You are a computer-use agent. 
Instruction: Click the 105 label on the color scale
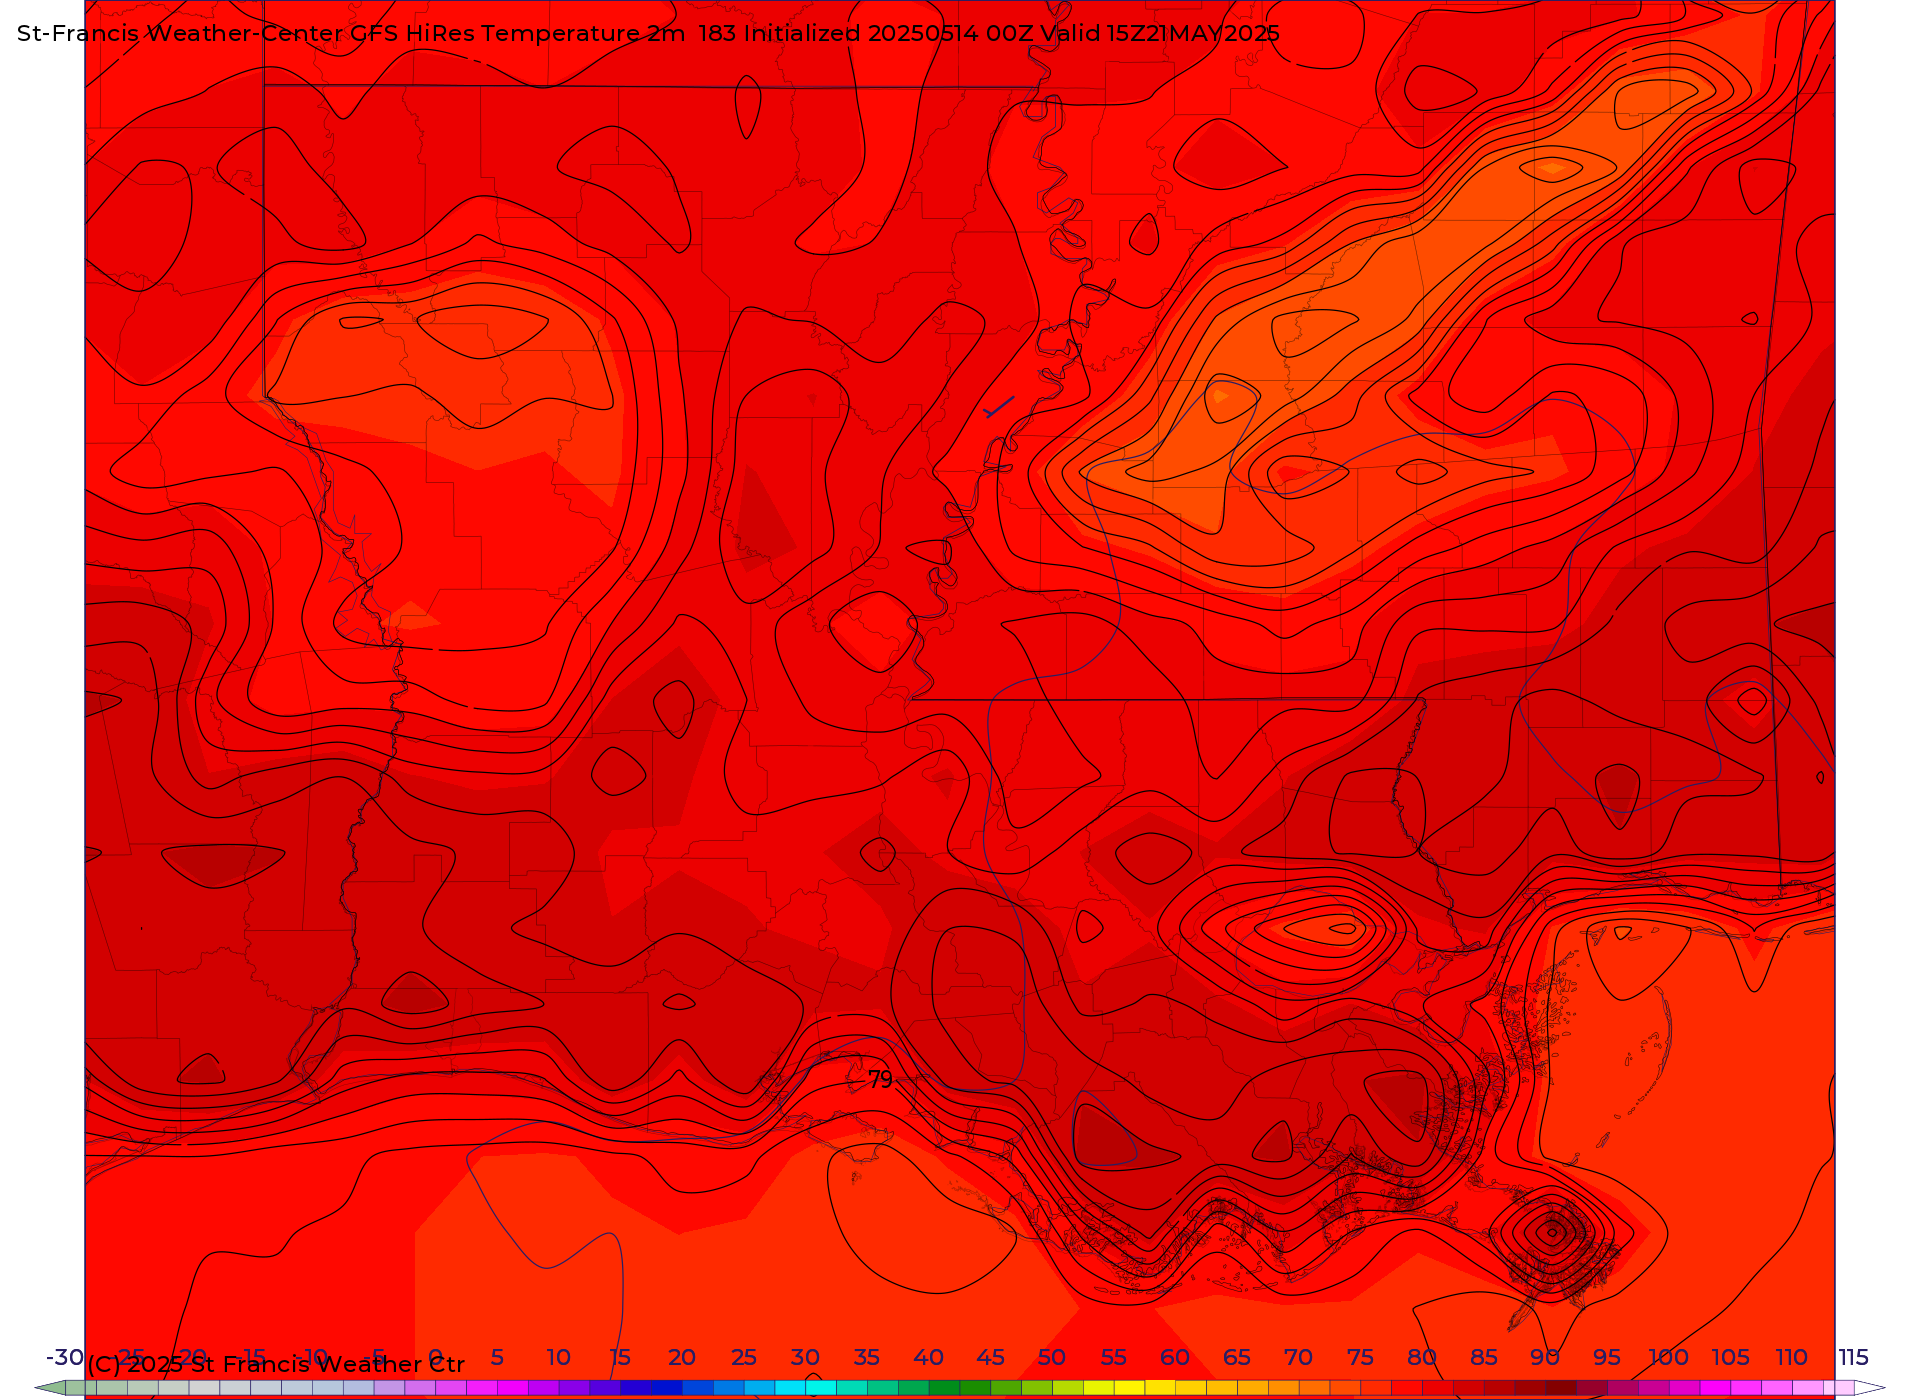click(x=1730, y=1357)
